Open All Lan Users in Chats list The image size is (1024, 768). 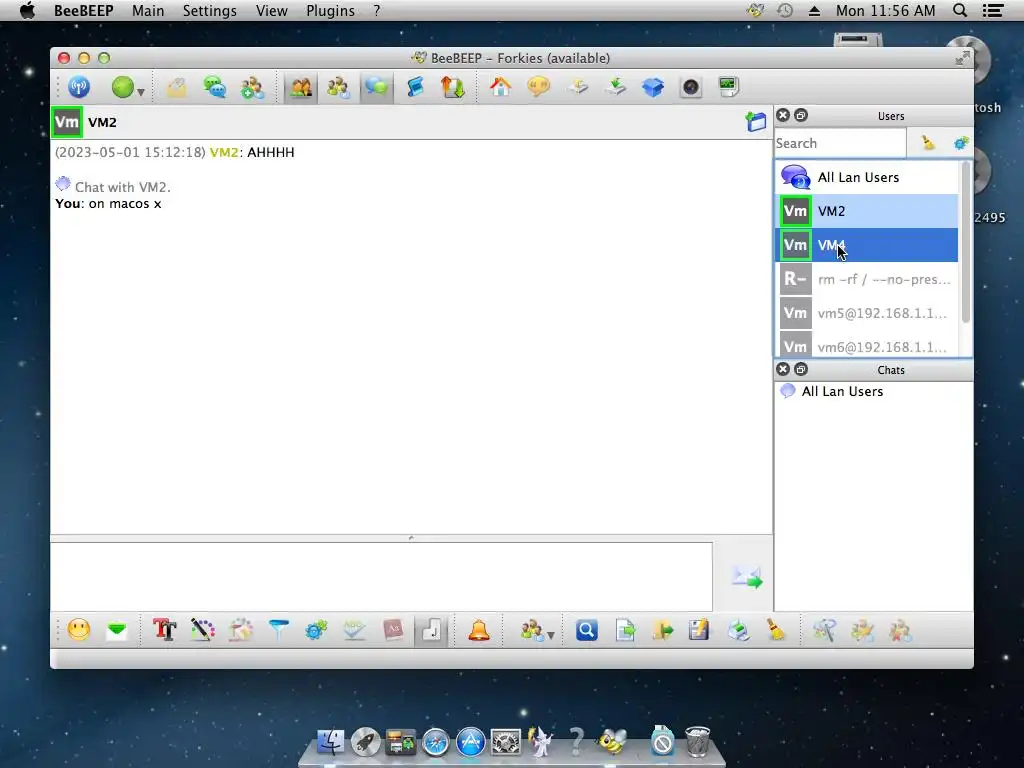(x=873, y=391)
